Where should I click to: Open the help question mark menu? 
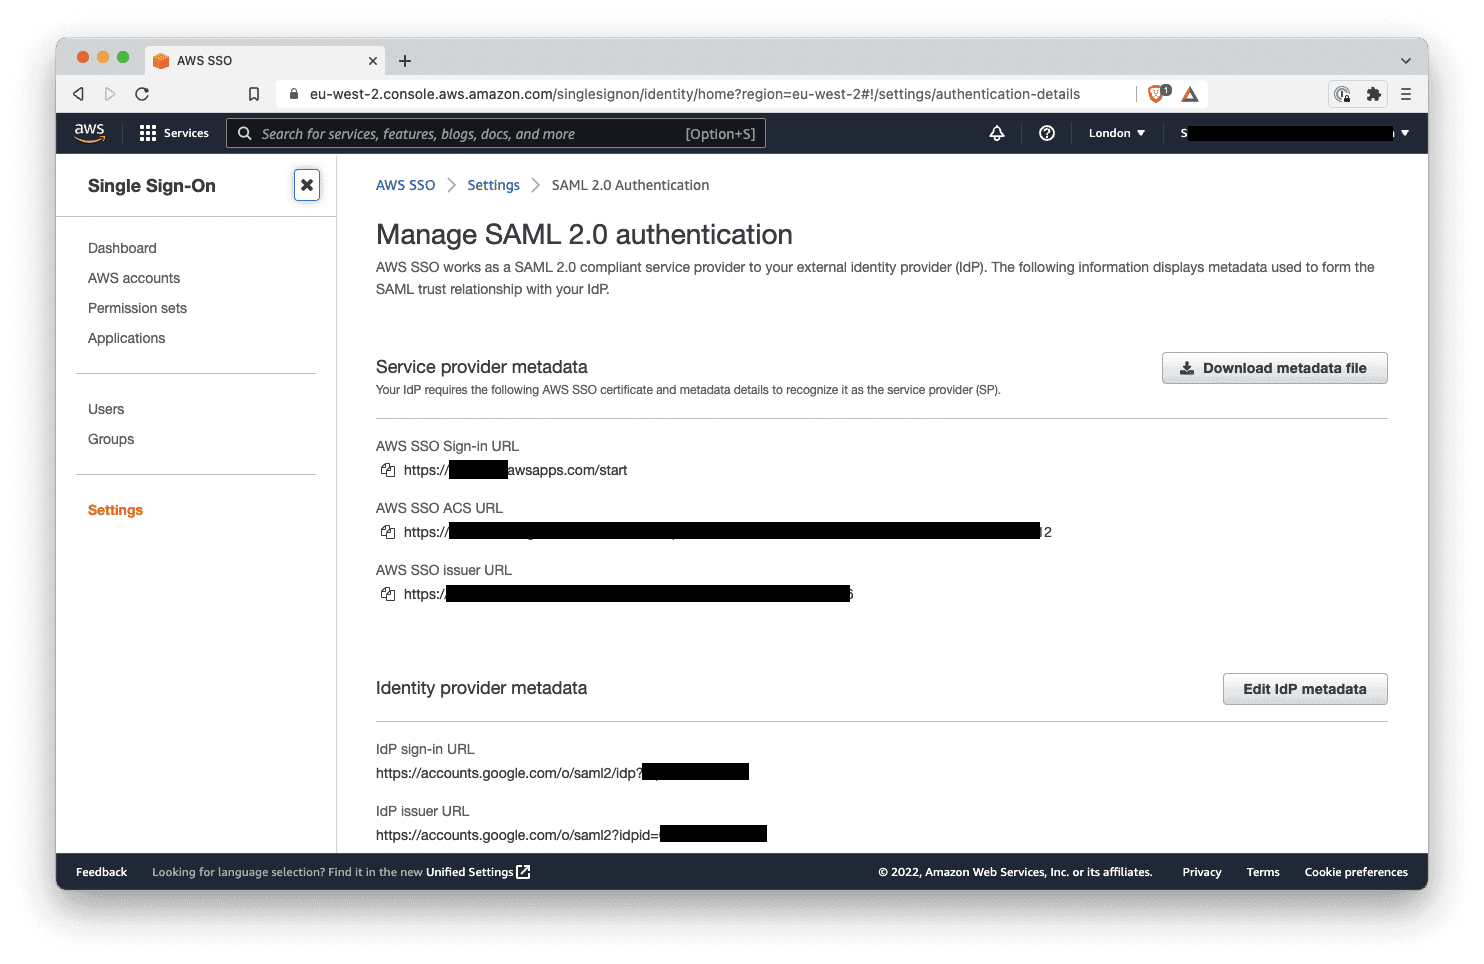pyautogui.click(x=1047, y=133)
